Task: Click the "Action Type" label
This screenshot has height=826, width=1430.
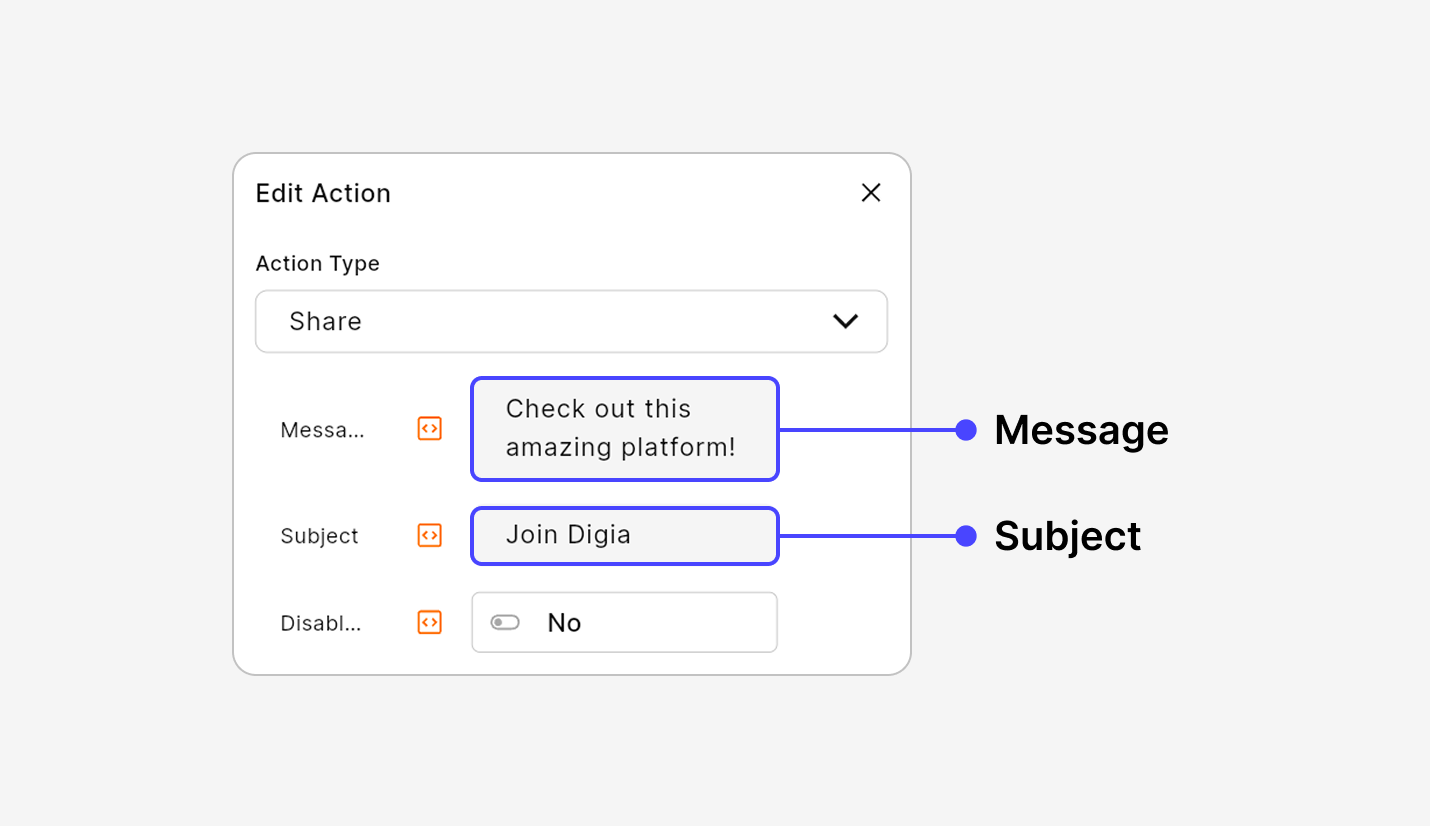Action: (317, 263)
